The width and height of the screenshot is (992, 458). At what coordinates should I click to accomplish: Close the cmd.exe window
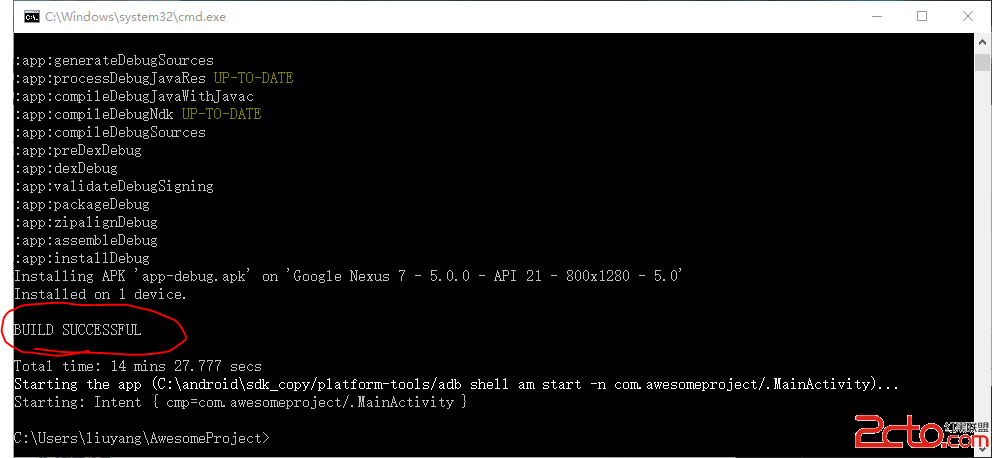(967, 16)
